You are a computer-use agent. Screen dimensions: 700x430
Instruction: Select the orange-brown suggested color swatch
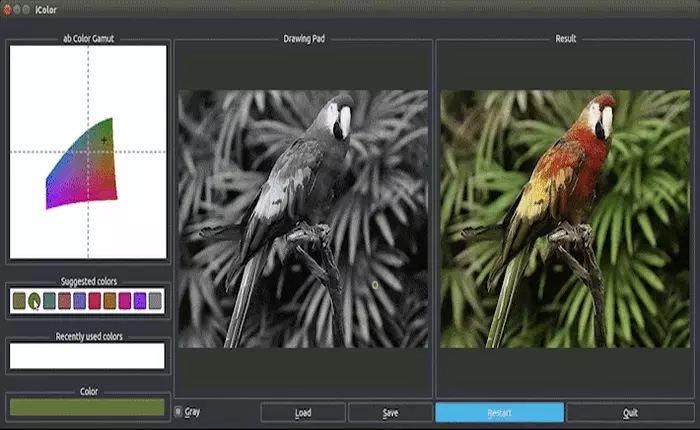click(x=109, y=300)
